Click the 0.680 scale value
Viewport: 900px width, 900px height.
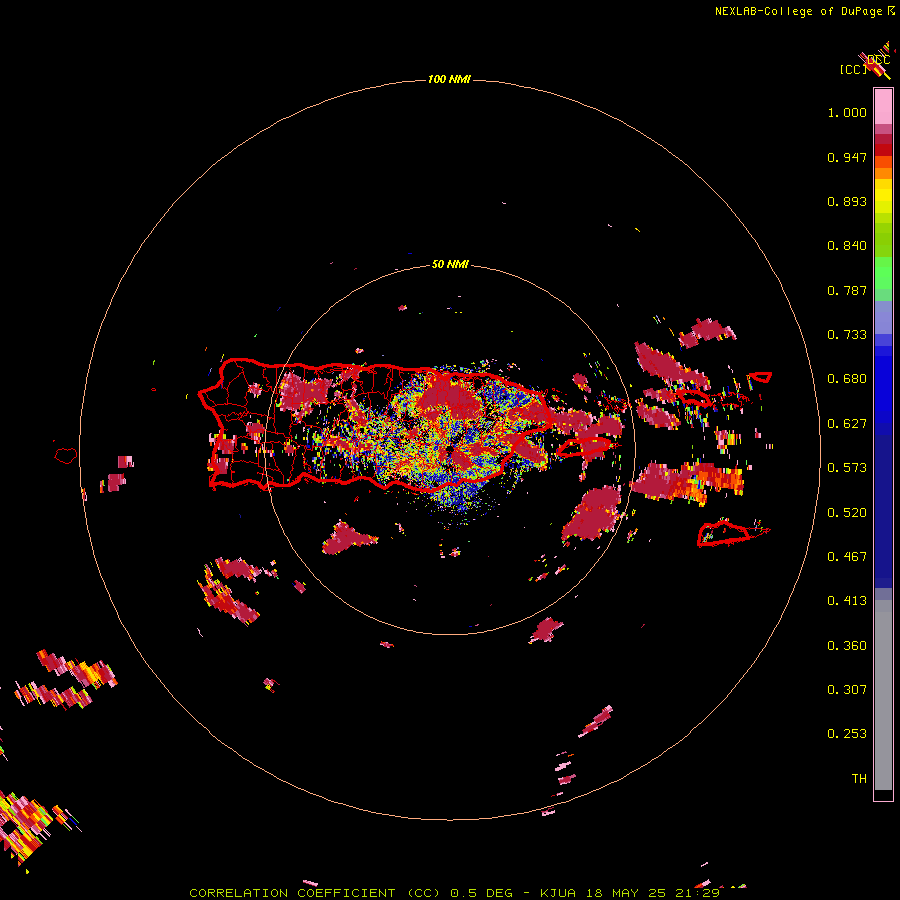[847, 379]
